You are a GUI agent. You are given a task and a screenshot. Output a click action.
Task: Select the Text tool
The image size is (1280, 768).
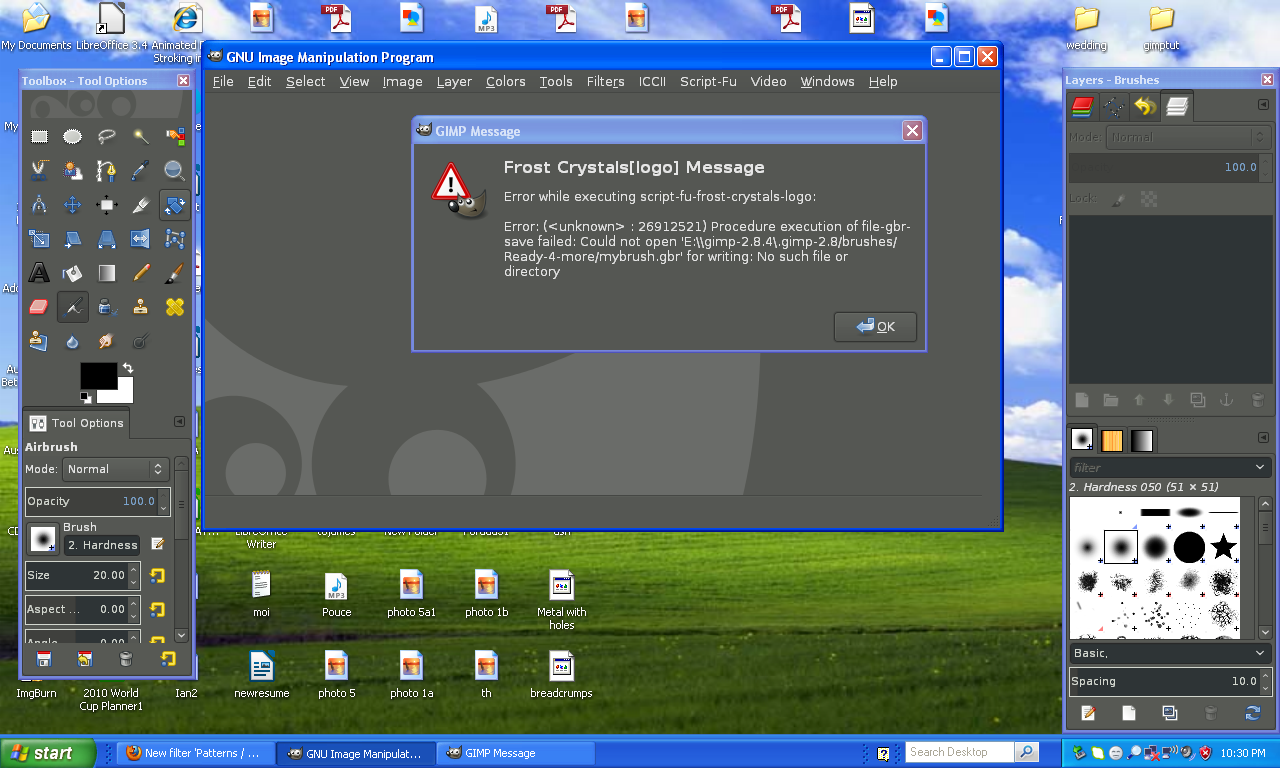pyautogui.click(x=39, y=273)
